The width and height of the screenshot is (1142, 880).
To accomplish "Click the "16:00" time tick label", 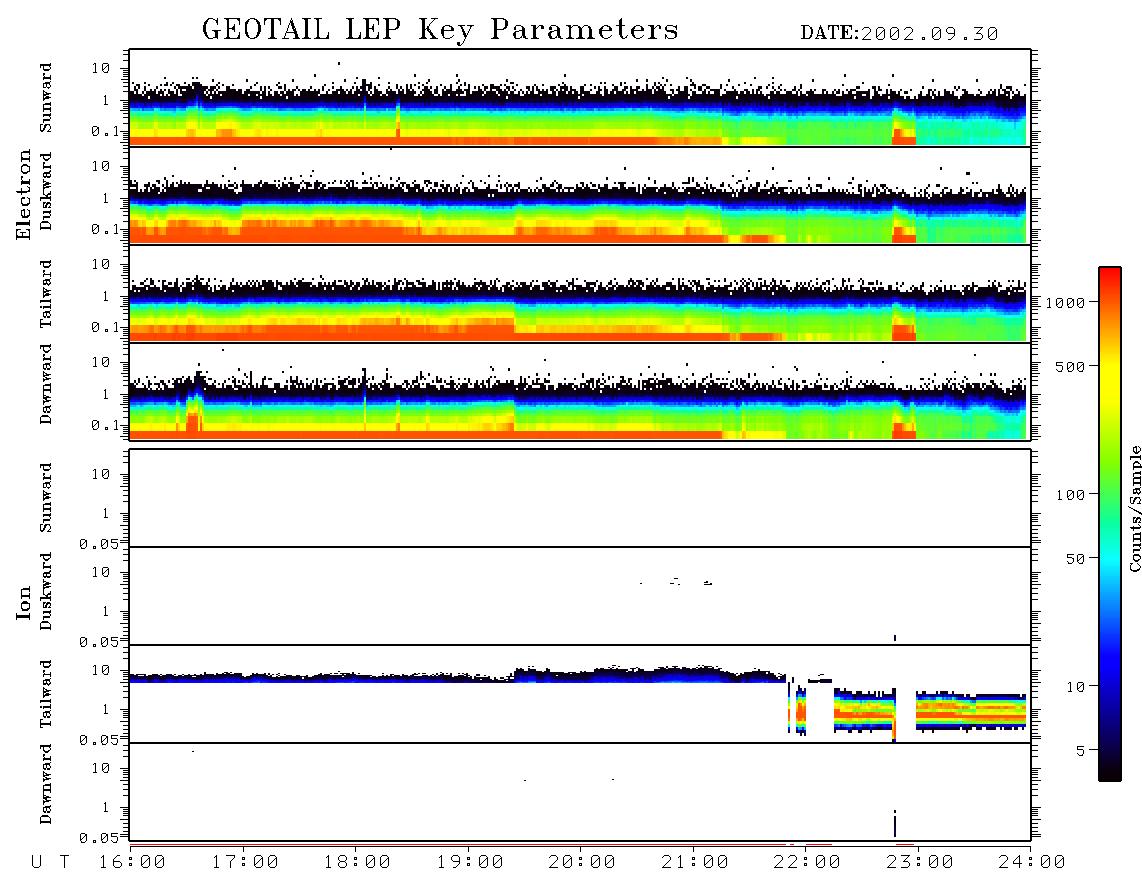I will (x=133, y=862).
